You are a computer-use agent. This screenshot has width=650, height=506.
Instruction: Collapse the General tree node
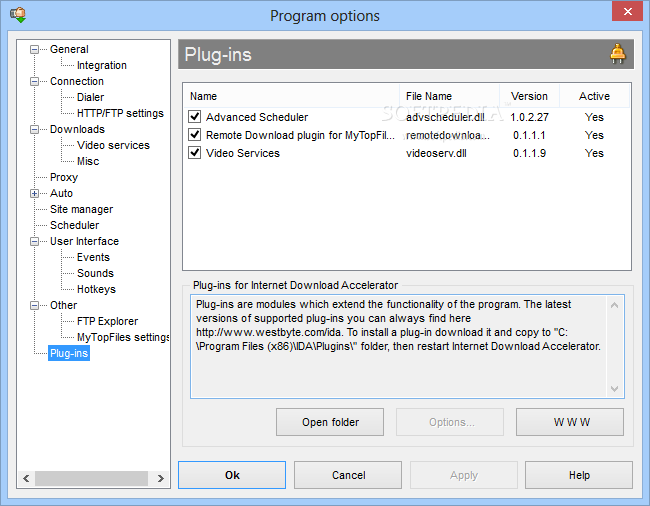(34, 49)
